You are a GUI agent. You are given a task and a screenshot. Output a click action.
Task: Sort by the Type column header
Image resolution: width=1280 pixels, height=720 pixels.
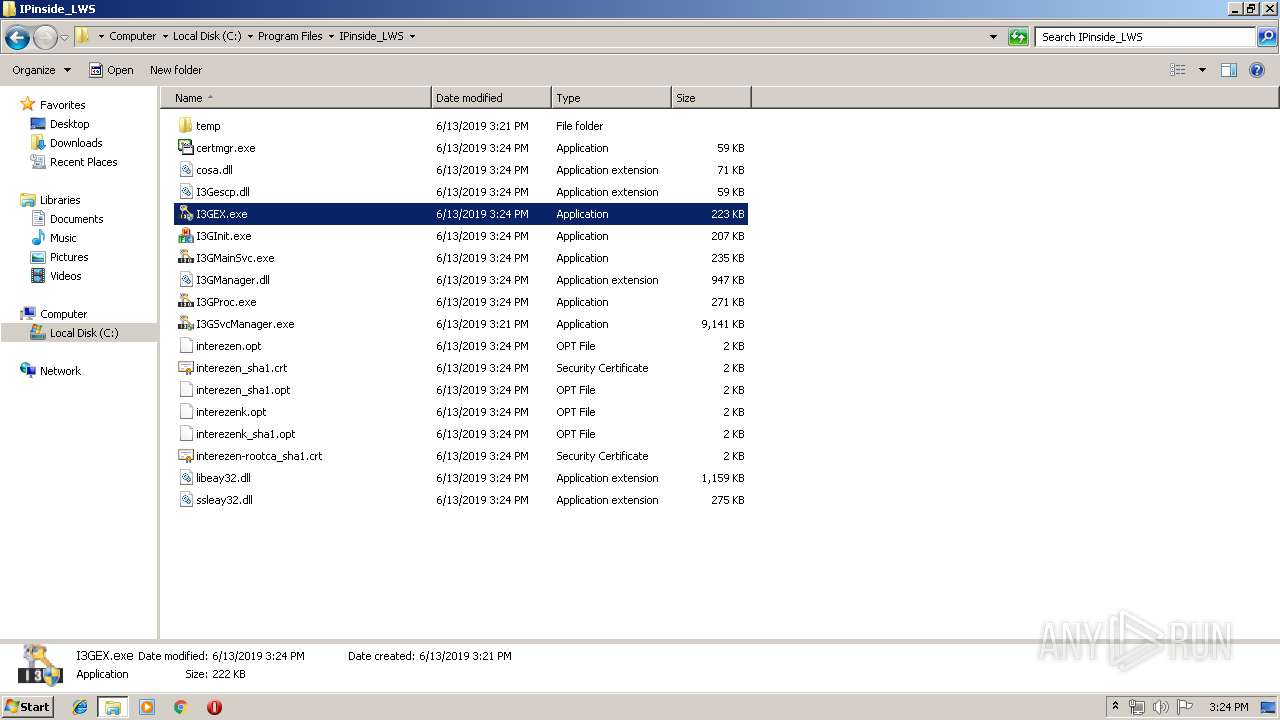611,98
